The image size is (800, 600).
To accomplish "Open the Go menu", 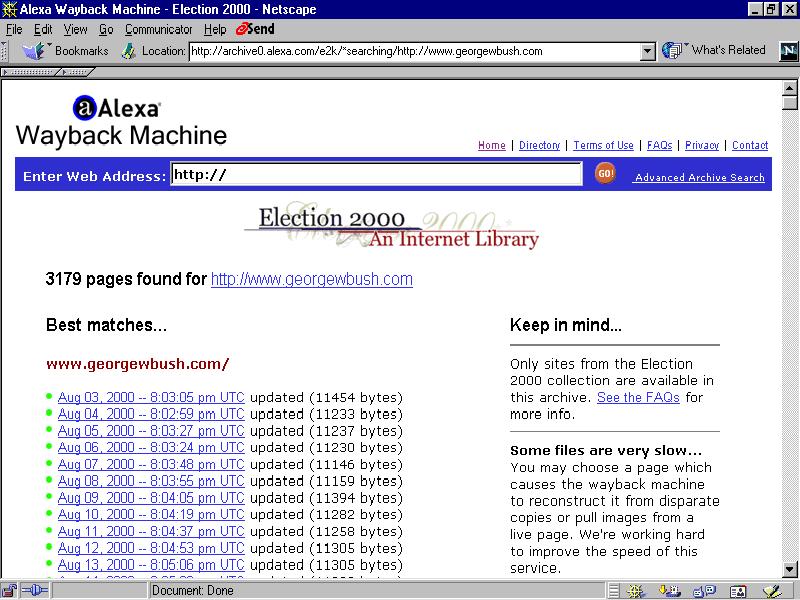I will pyautogui.click(x=106, y=30).
